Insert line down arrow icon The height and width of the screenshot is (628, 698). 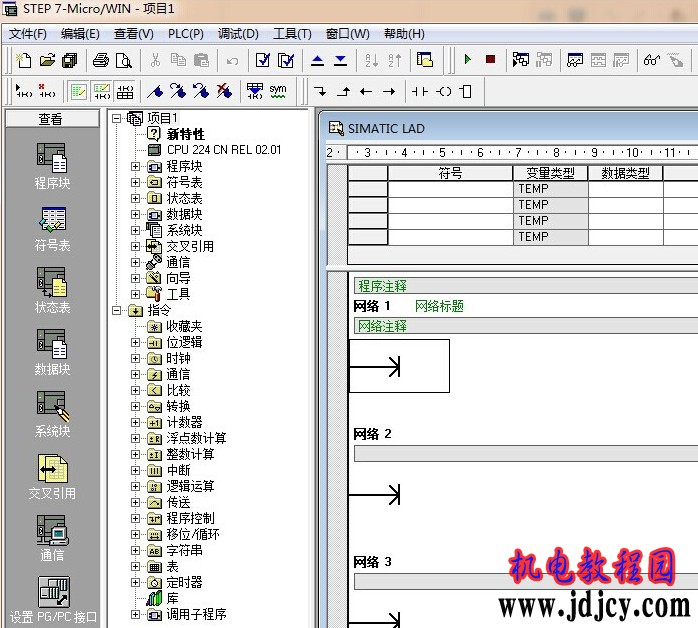[x=320, y=92]
